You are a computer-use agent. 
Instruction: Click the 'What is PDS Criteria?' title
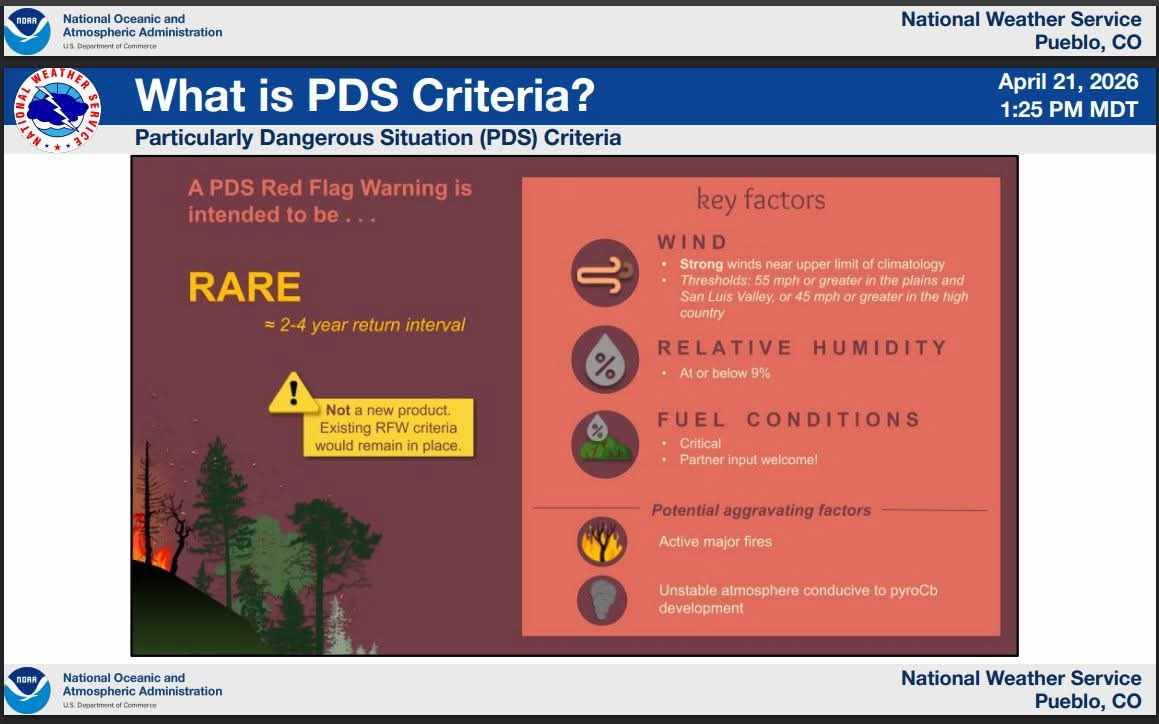pyautogui.click(x=365, y=96)
